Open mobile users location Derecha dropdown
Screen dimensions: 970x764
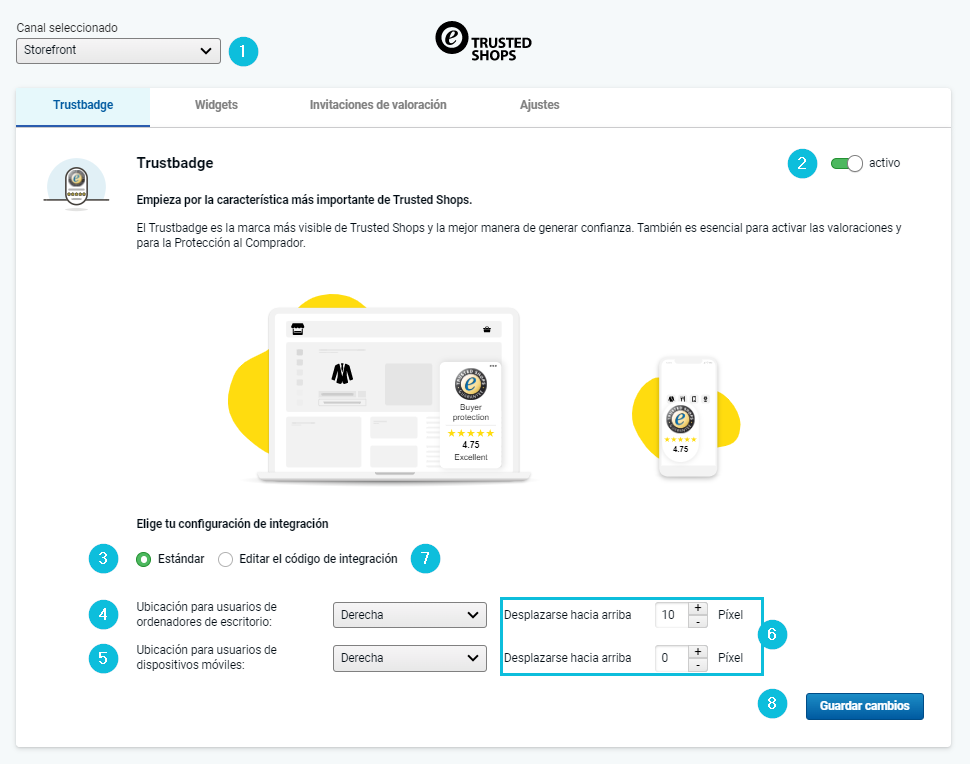[x=410, y=658]
